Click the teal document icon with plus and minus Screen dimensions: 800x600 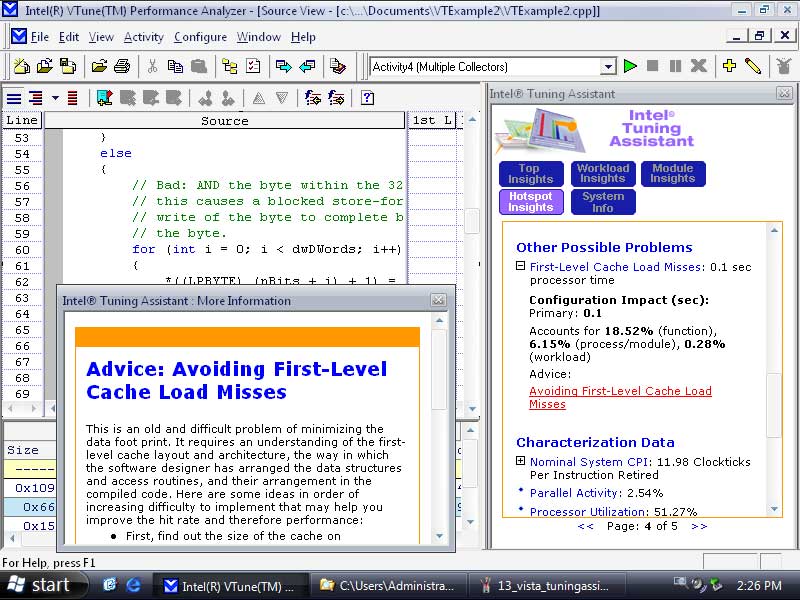coord(104,98)
